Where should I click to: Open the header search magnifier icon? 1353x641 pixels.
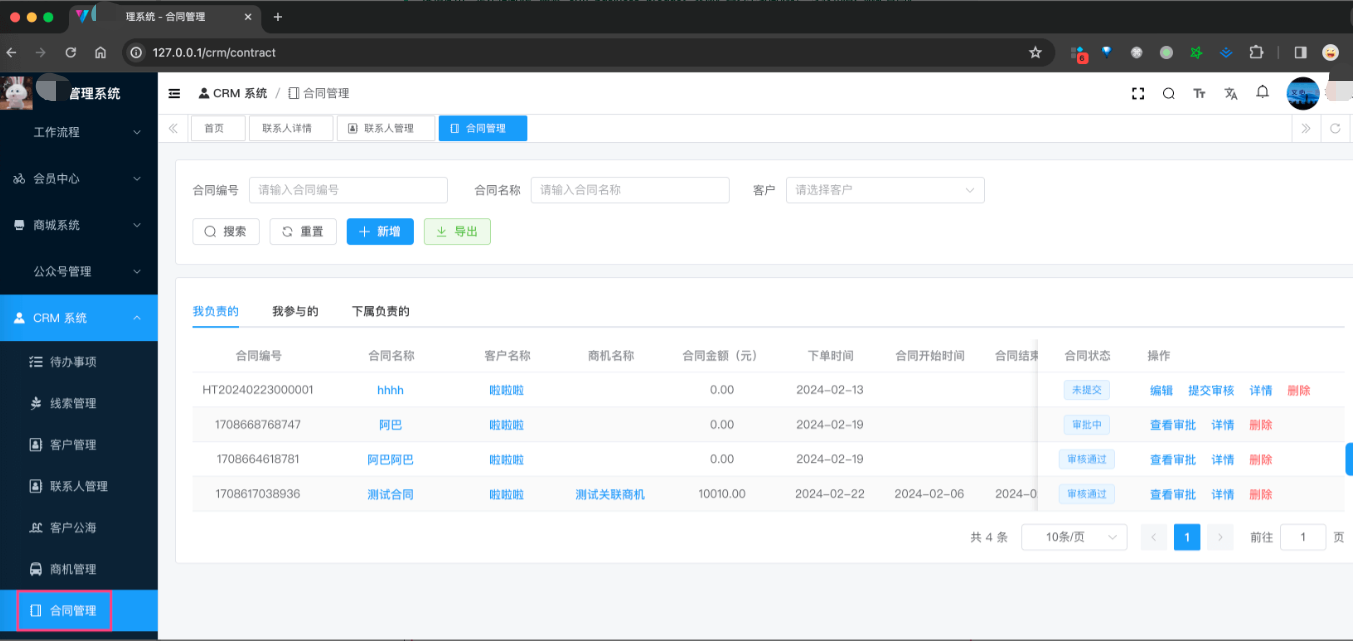(x=1168, y=93)
